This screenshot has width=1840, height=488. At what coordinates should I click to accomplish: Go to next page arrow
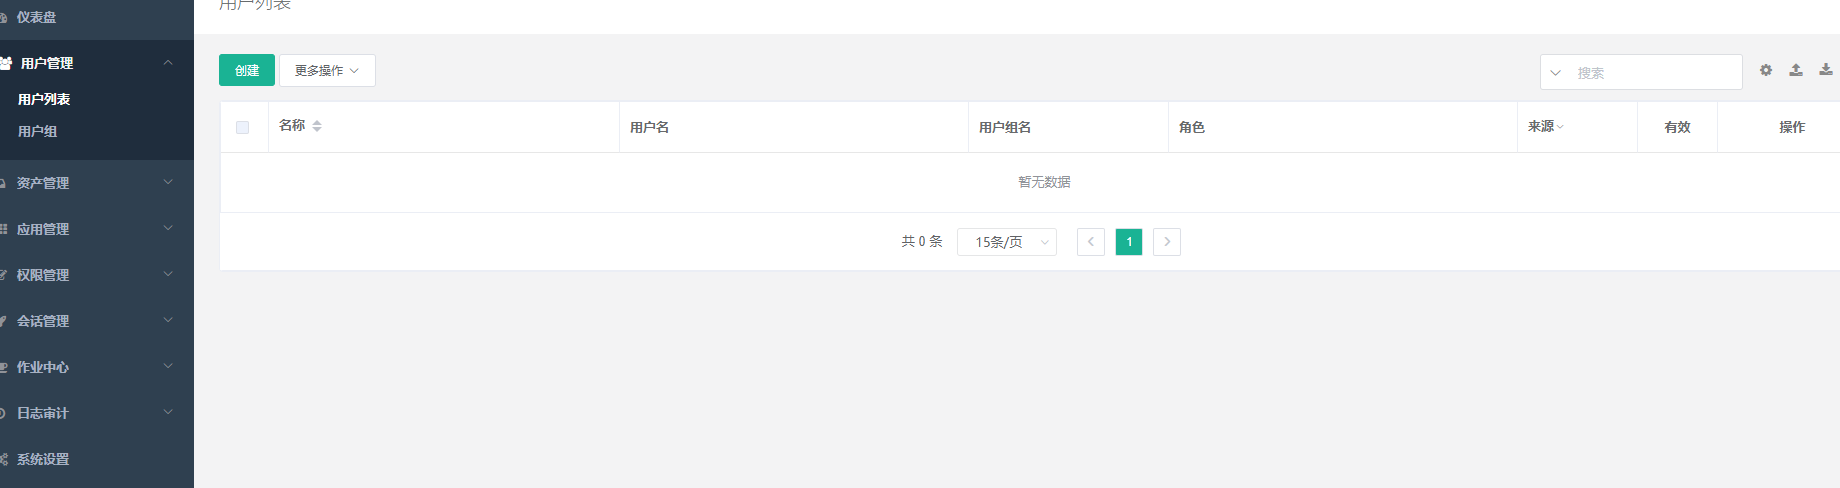[1167, 242]
